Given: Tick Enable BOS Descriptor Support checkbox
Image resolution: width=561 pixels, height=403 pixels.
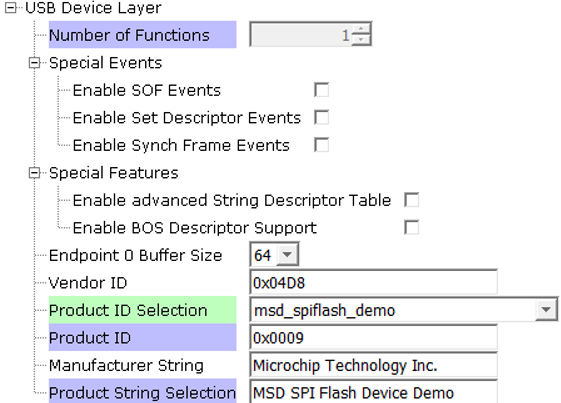Looking at the screenshot, I should 411,228.
